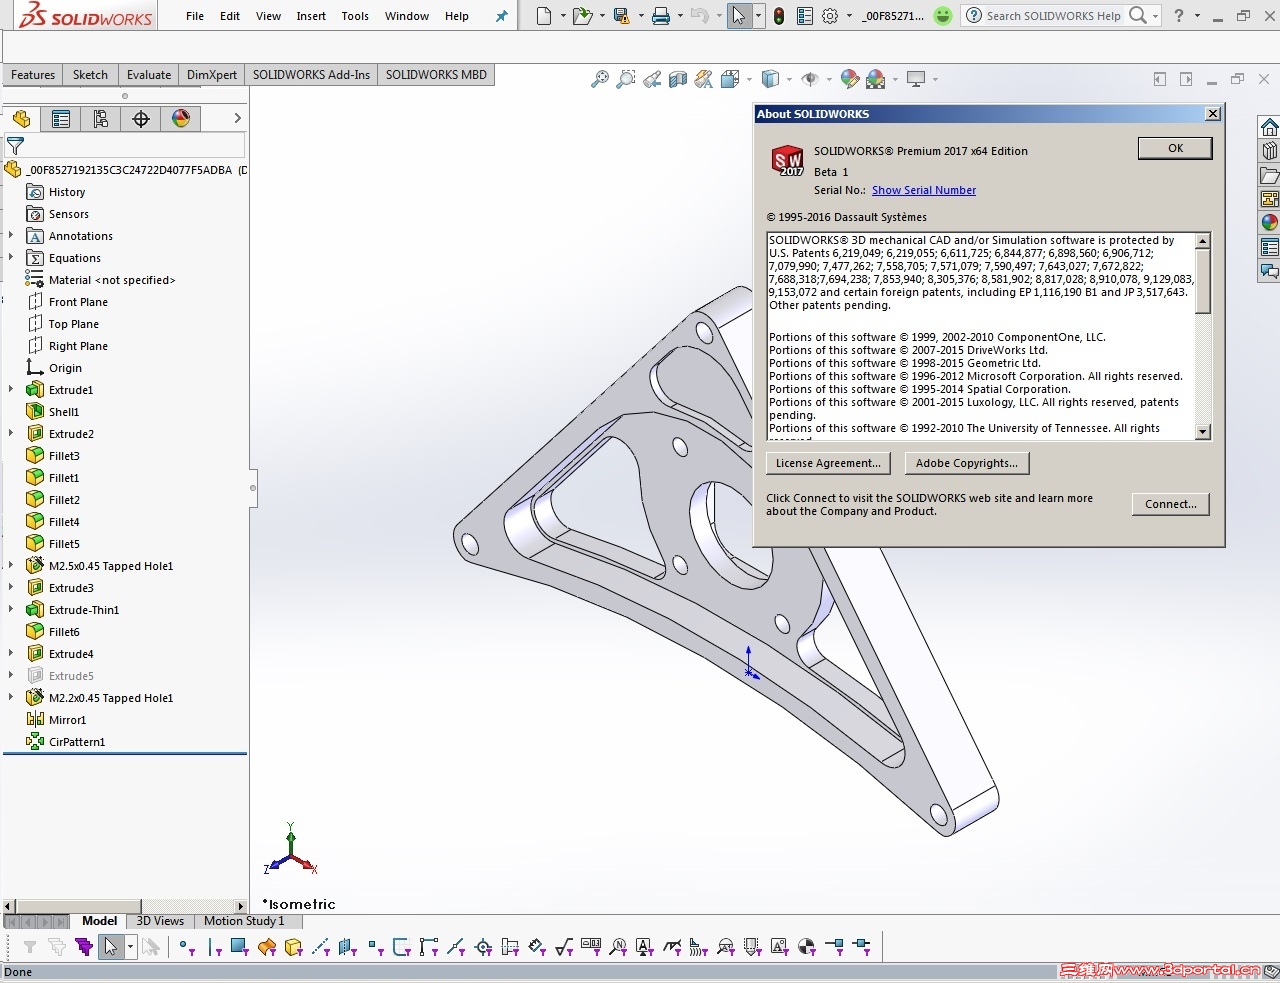This screenshot has height=983, width=1280.
Task: Open the Tools menu
Action: (x=355, y=16)
